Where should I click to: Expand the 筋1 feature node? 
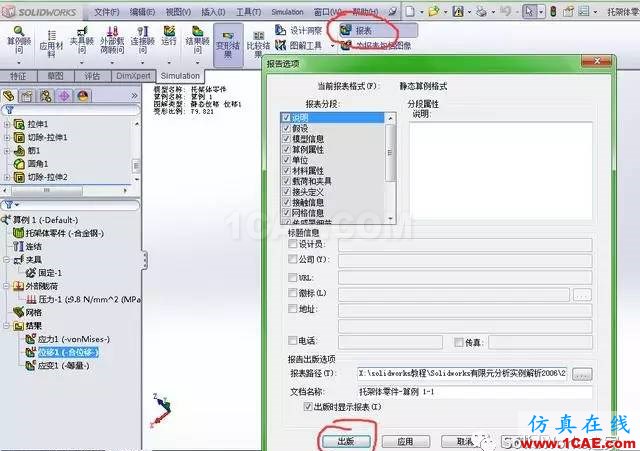tap(7, 151)
